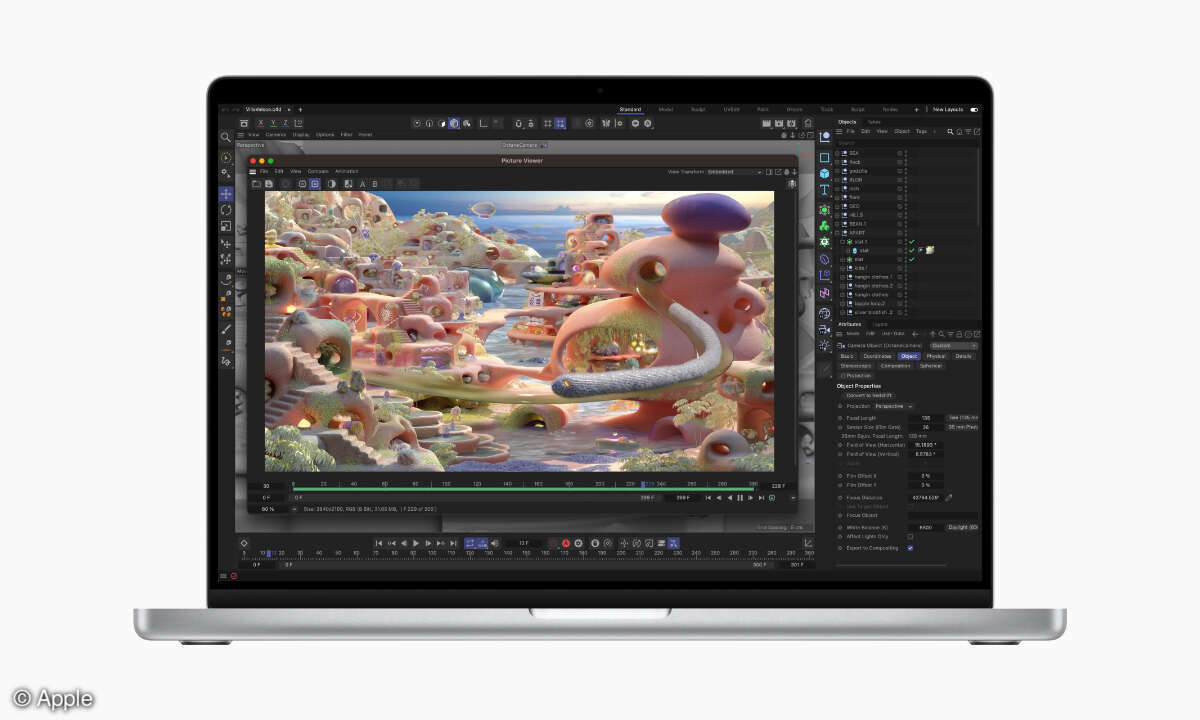The height and width of the screenshot is (720, 1200).
Task: Add a Text spline object
Action: [x=824, y=190]
